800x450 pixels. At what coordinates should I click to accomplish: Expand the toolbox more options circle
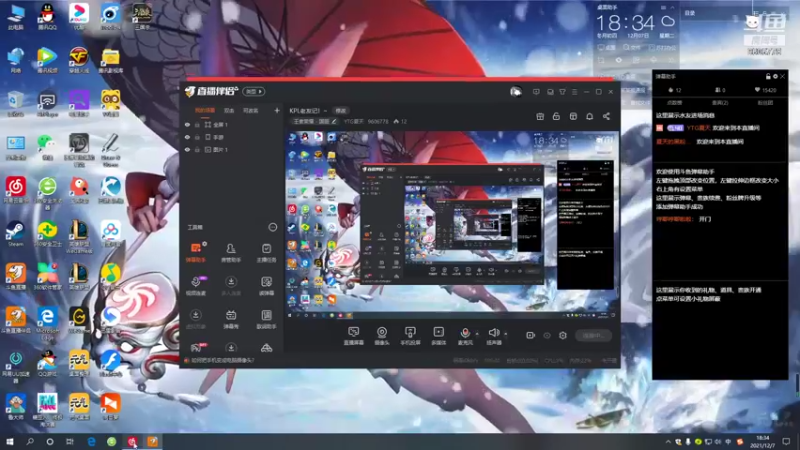(x=272, y=227)
